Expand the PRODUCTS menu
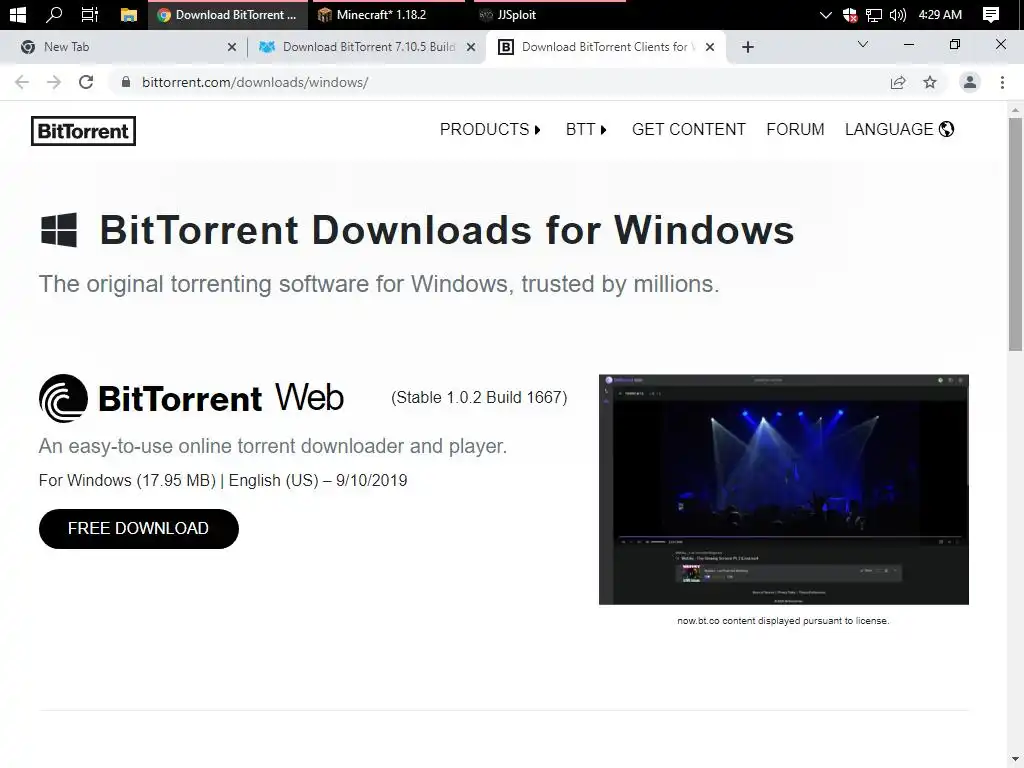Screen dimensions: 1024x768 click(x=490, y=129)
